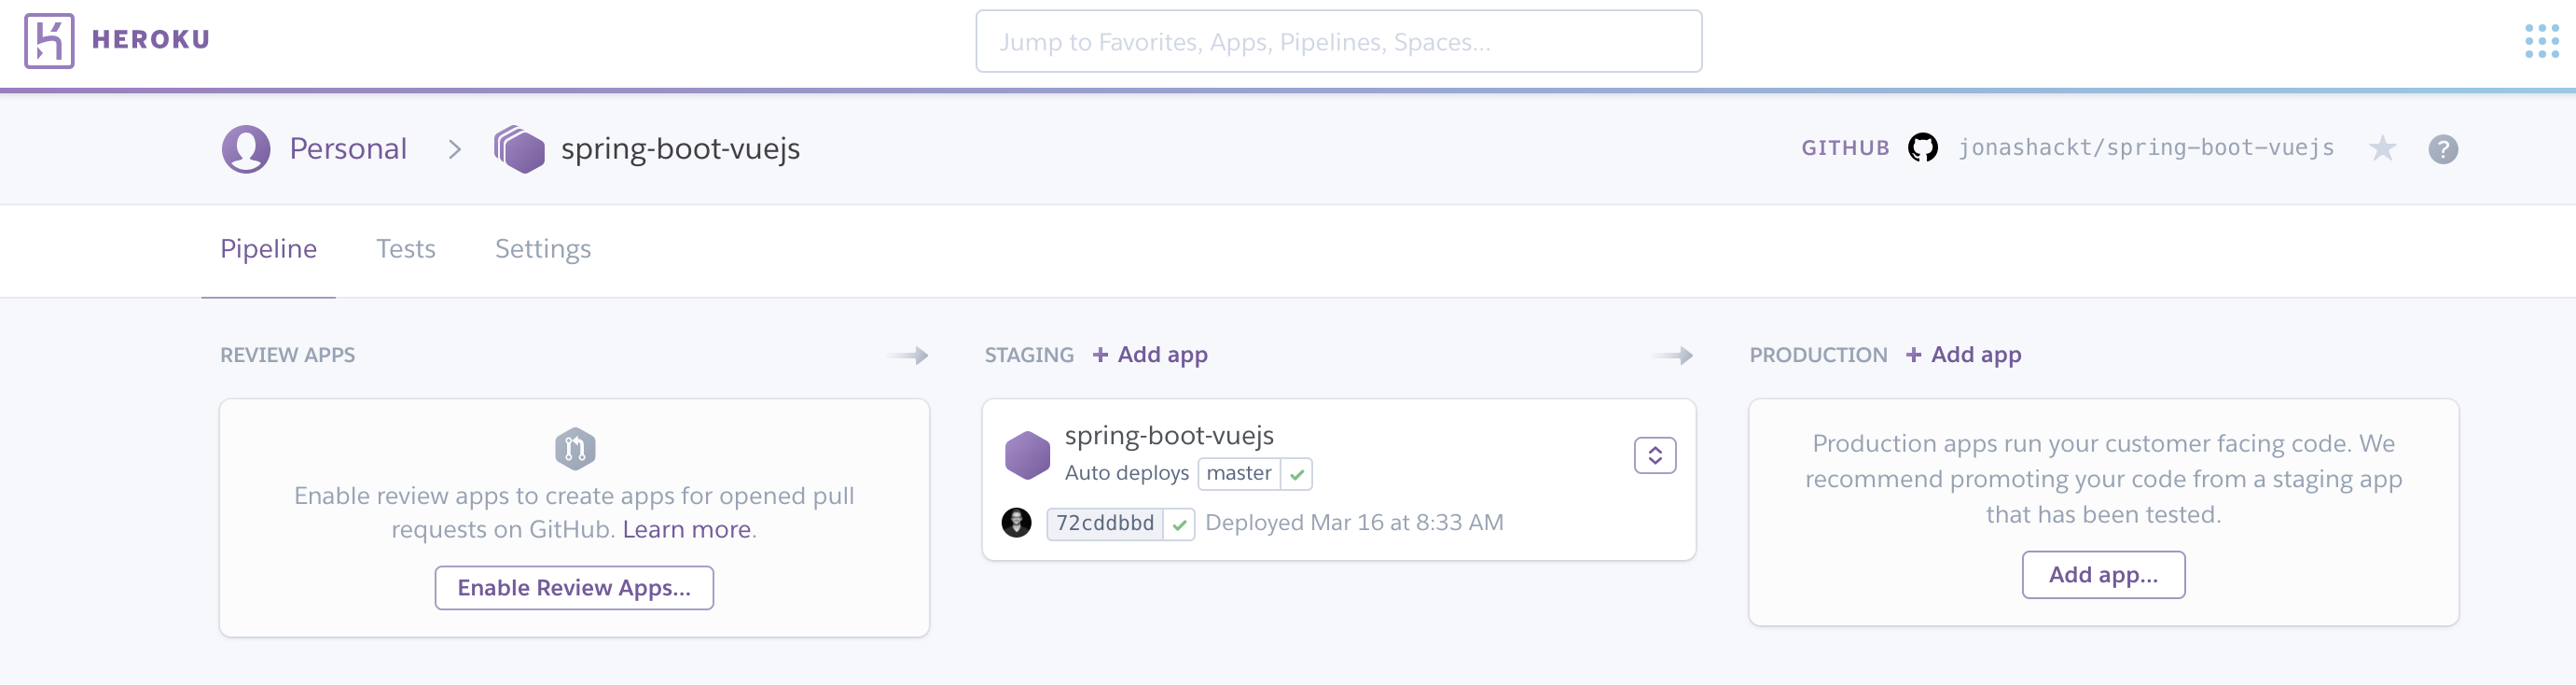Click the committer avatar beside 72cddbbd
This screenshot has width=2576, height=685.
tap(1016, 522)
